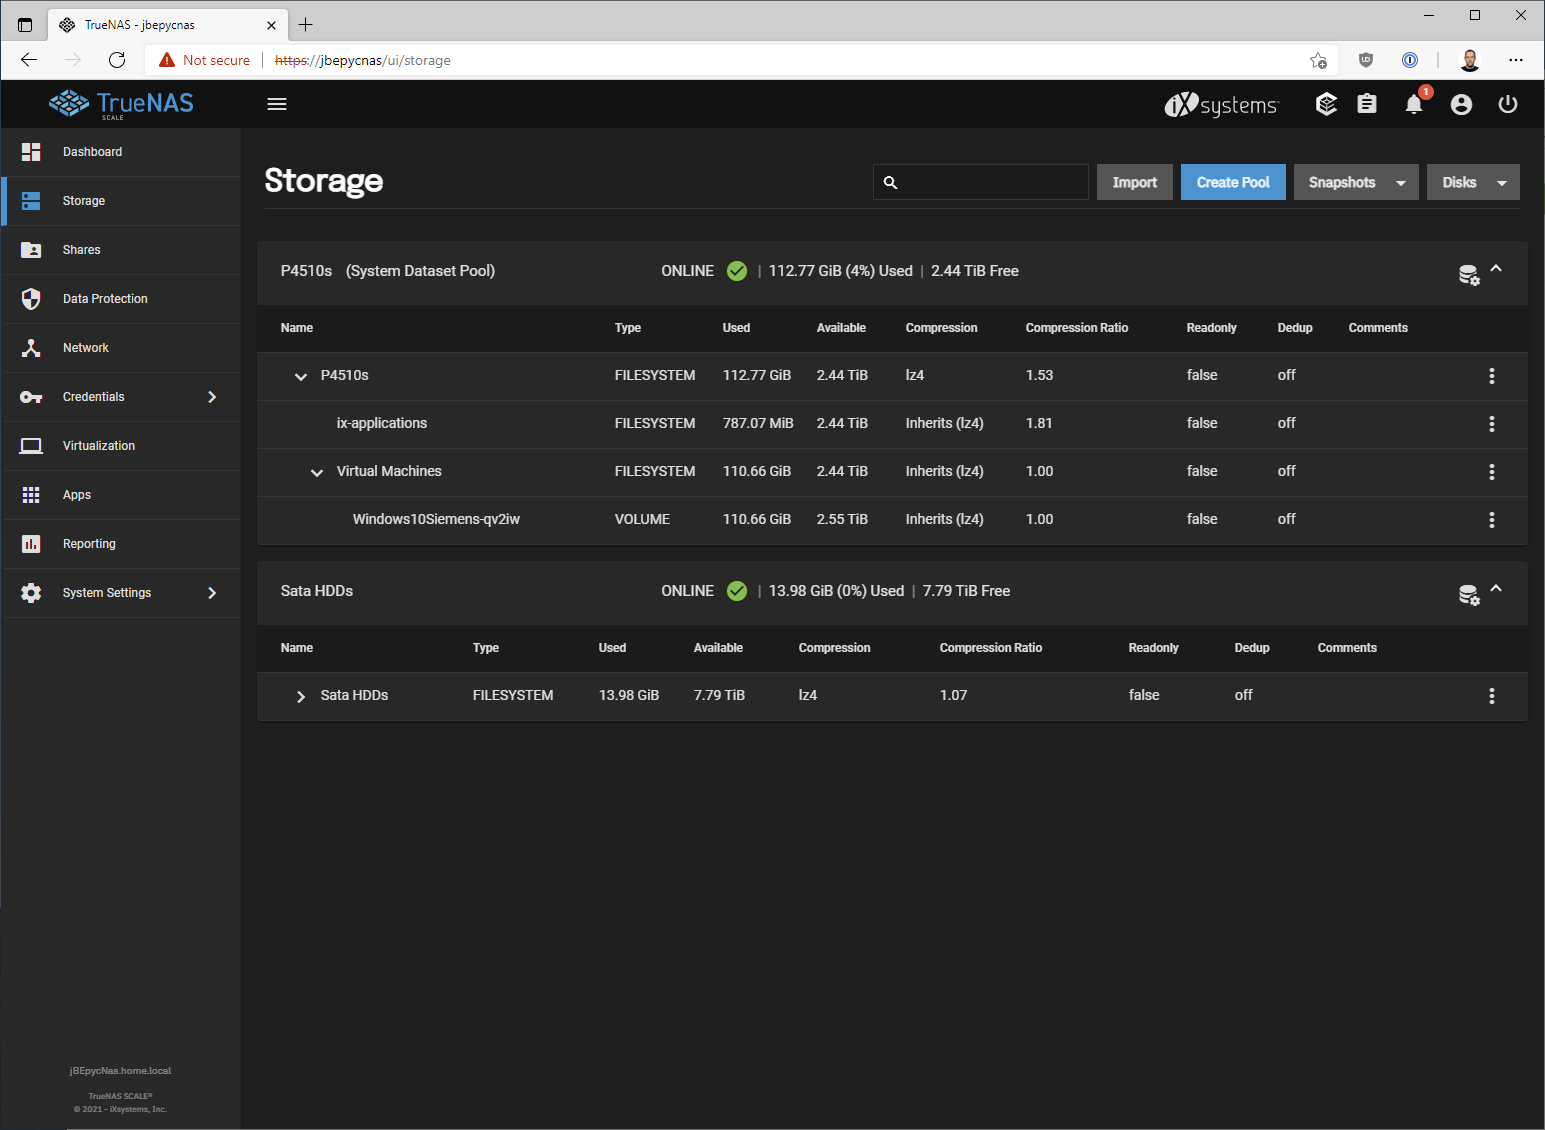Click the TrueCommand status icon
This screenshot has height=1130, width=1545.
point(1326,104)
